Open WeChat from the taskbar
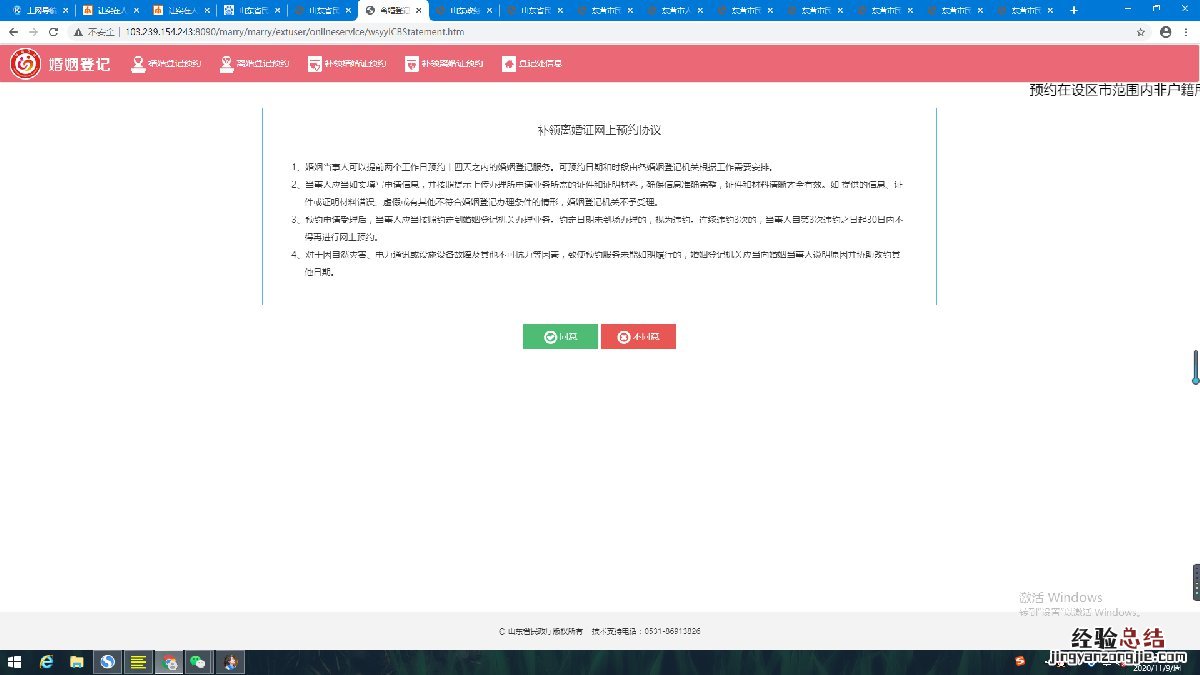This screenshot has height=675, width=1200. 199,662
